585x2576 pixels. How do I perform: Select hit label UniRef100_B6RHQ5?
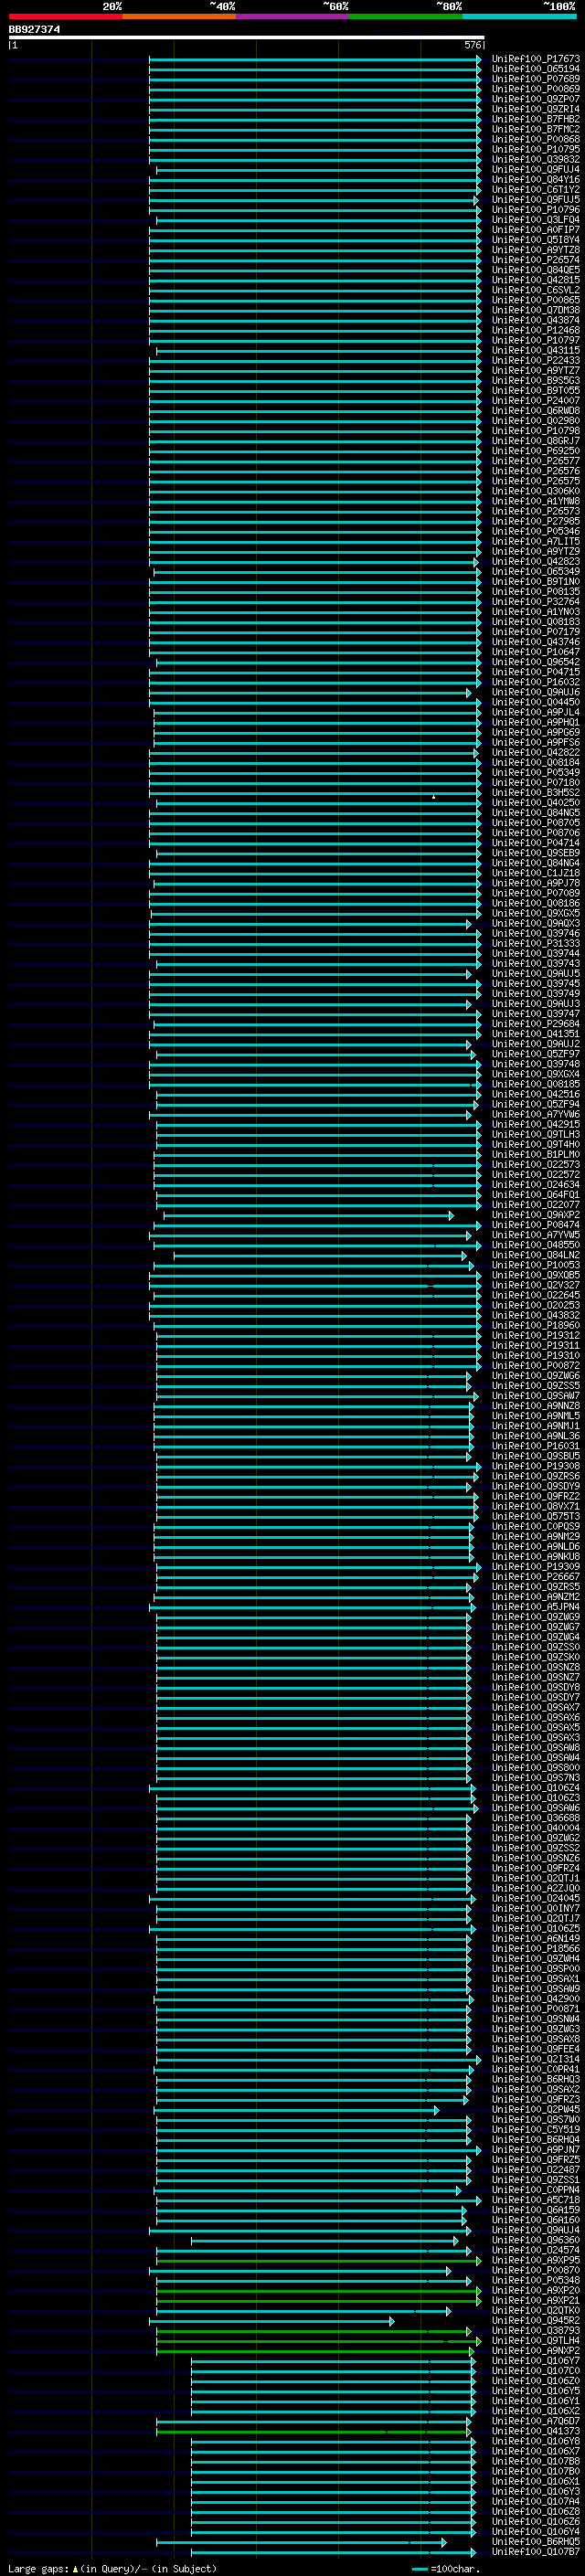536,2541
